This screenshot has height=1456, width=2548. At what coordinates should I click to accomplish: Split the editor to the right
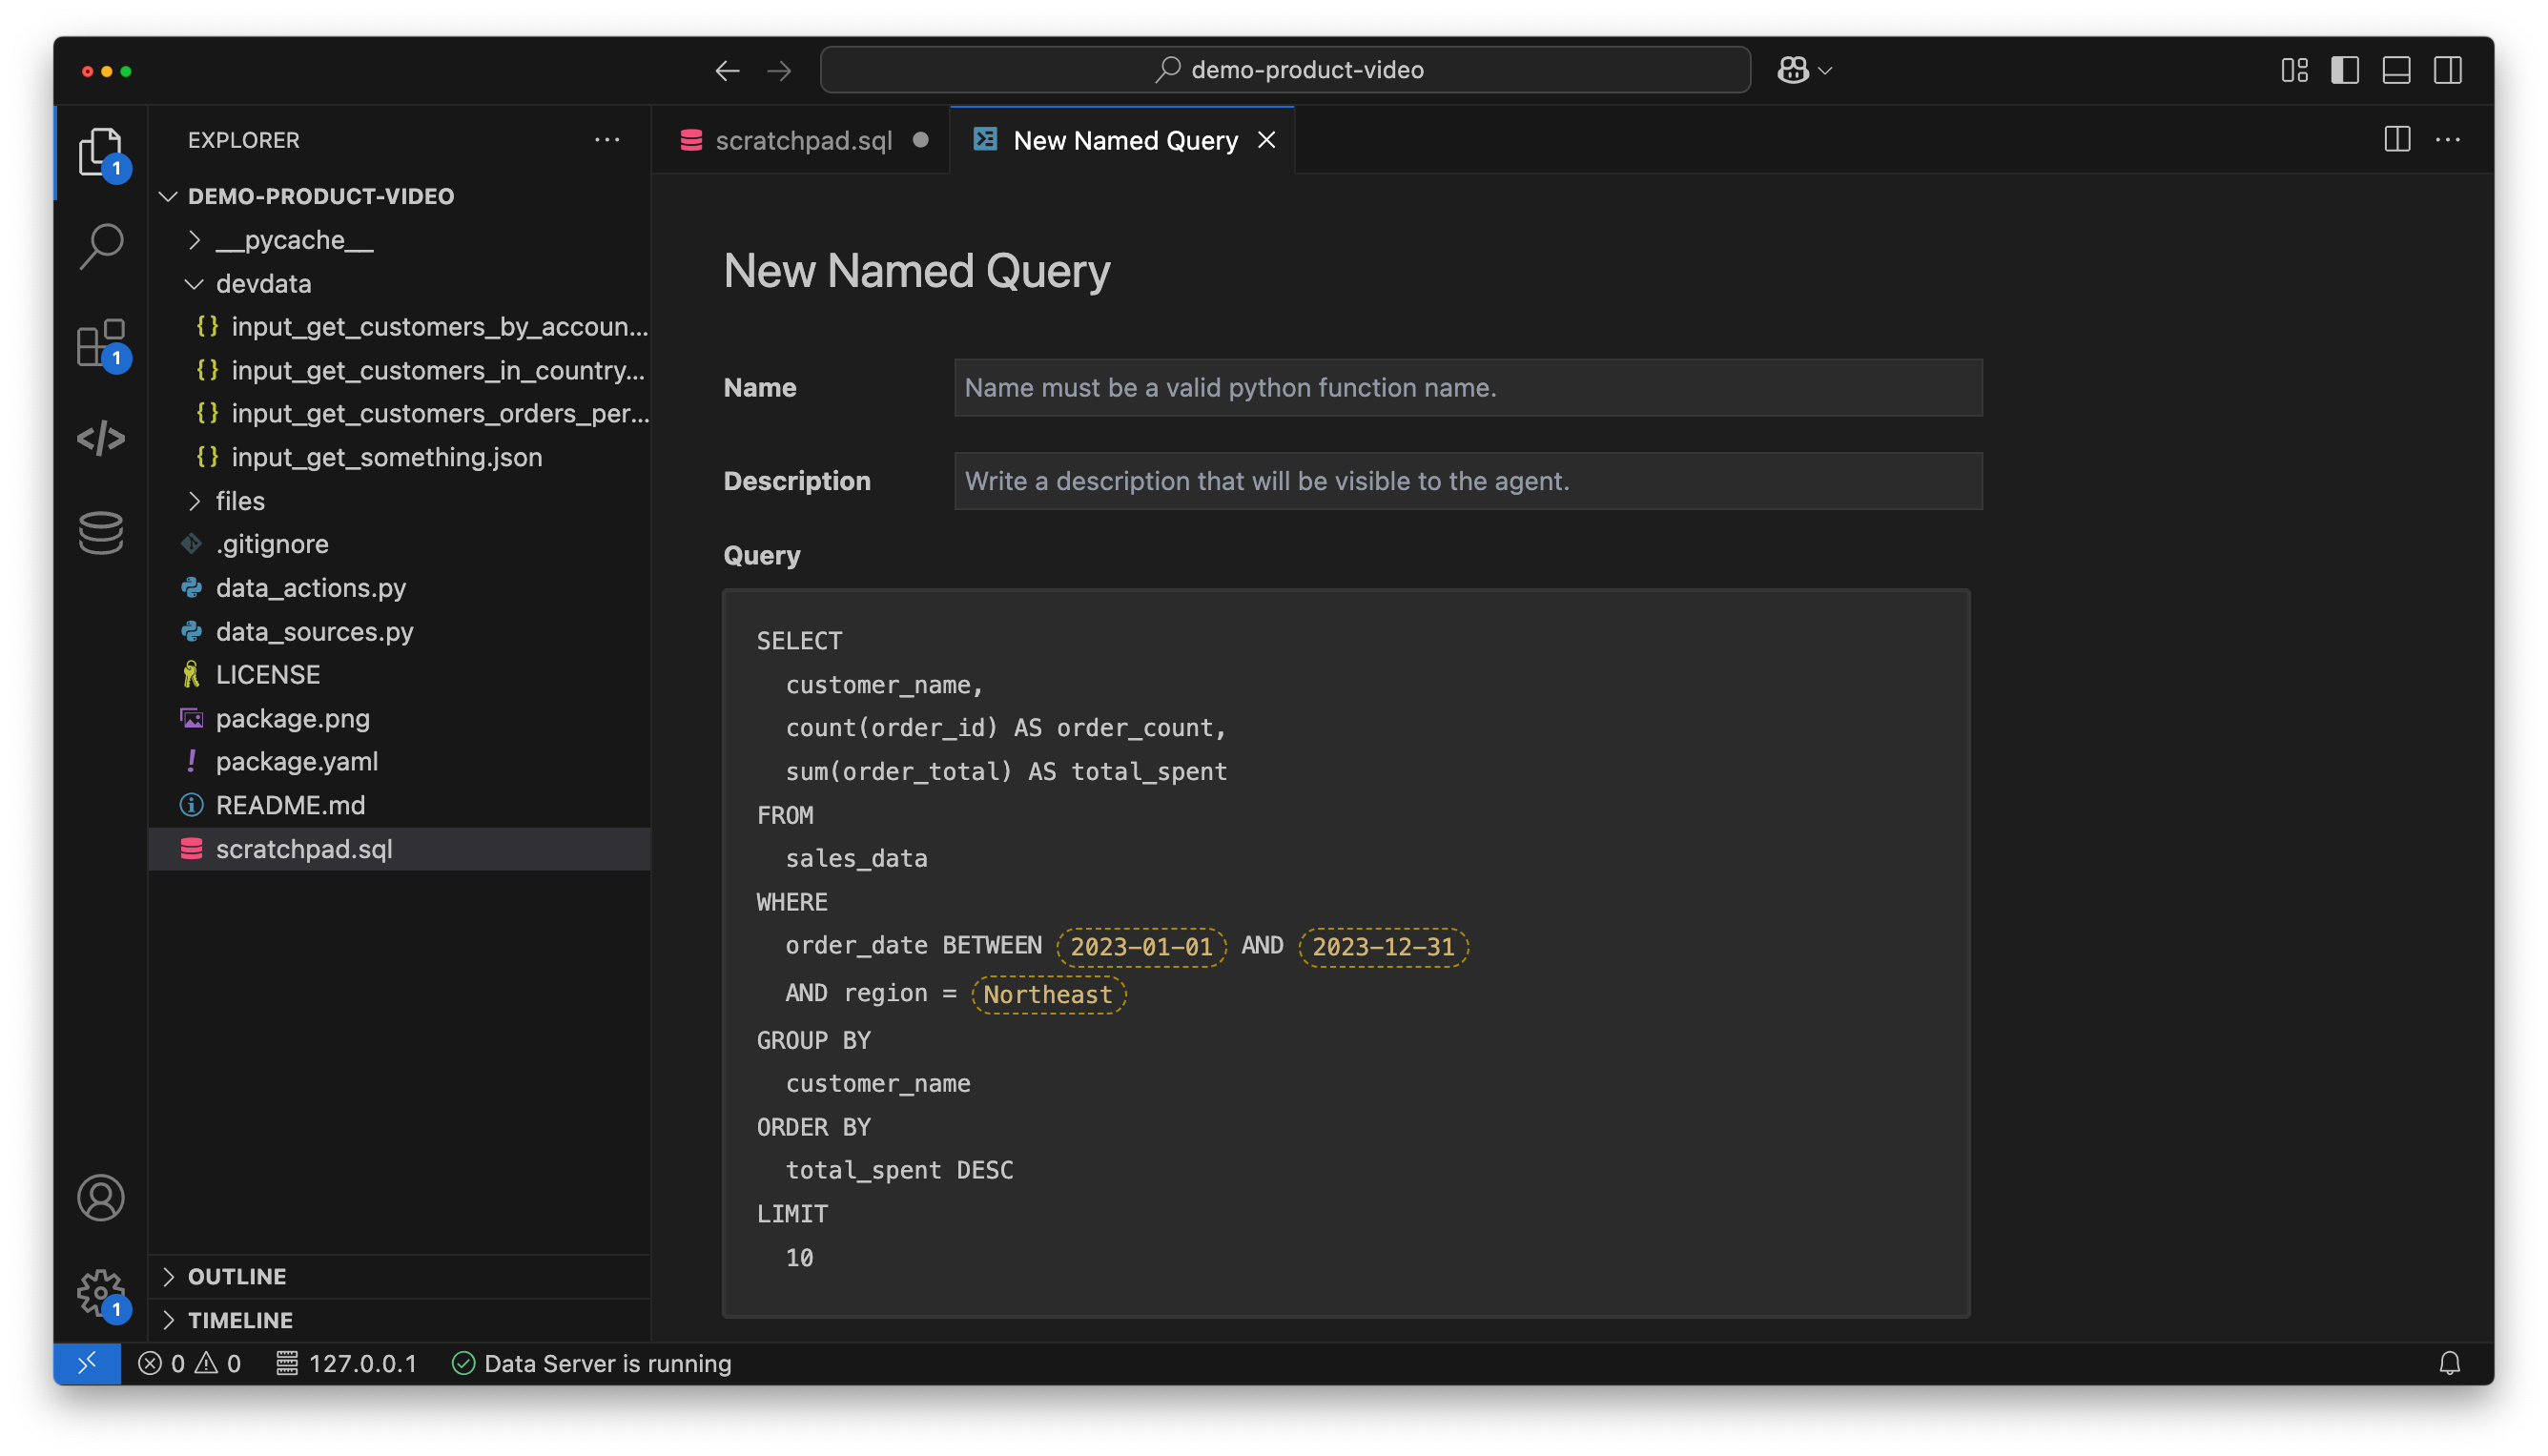(2397, 139)
